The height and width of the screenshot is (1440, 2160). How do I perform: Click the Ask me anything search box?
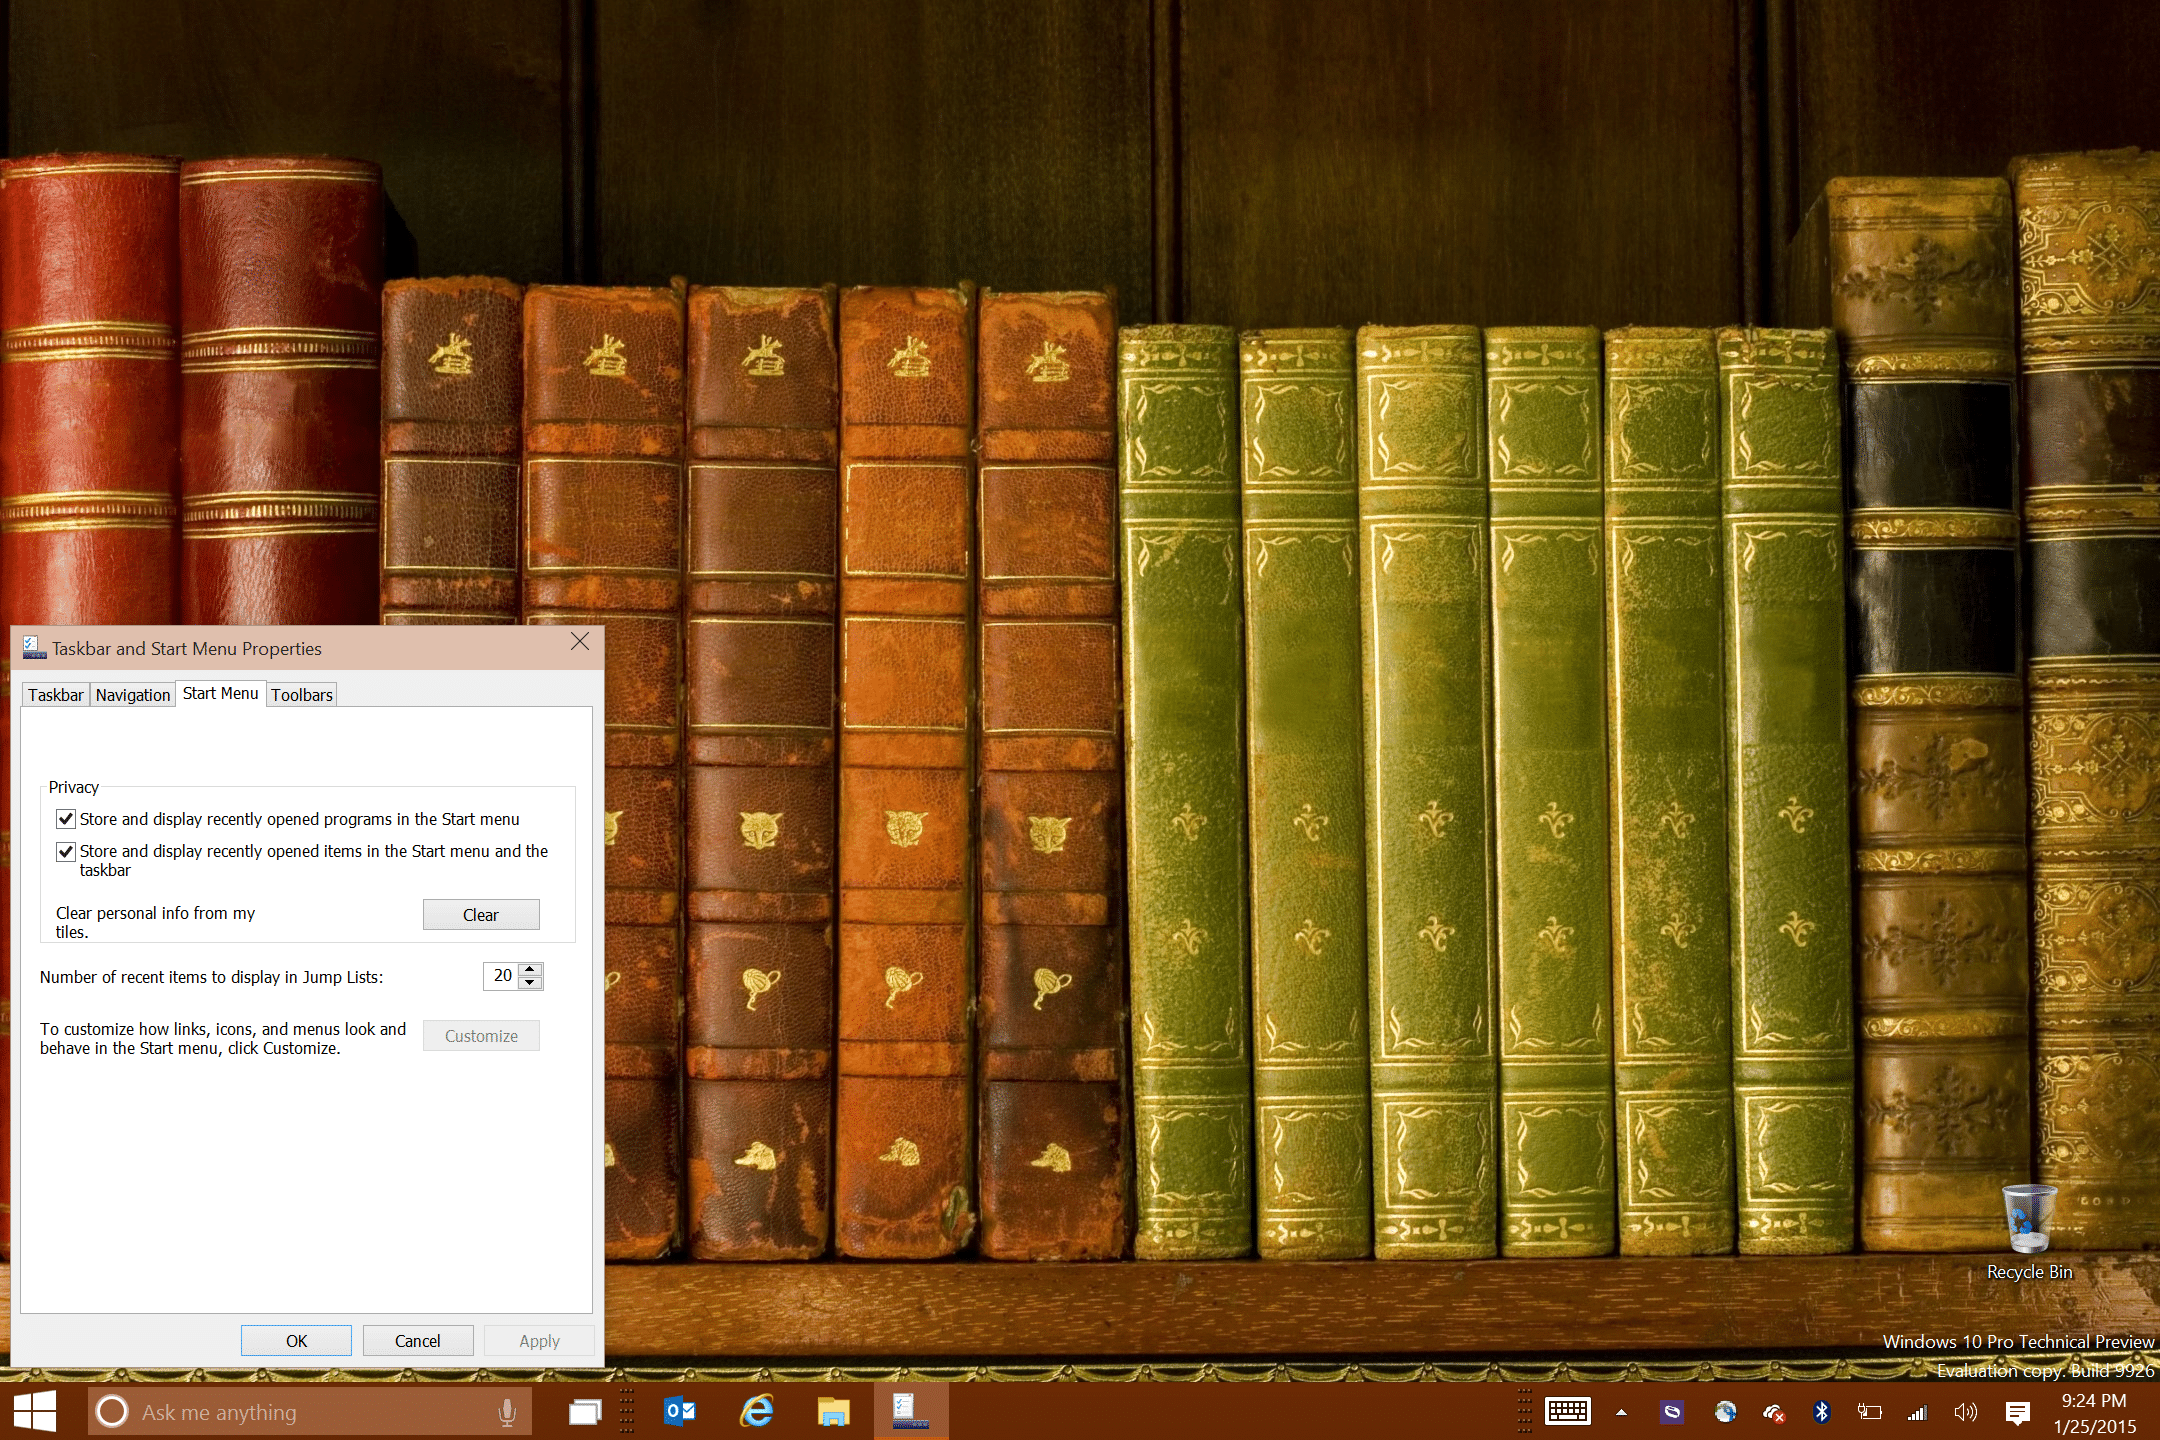click(x=310, y=1412)
